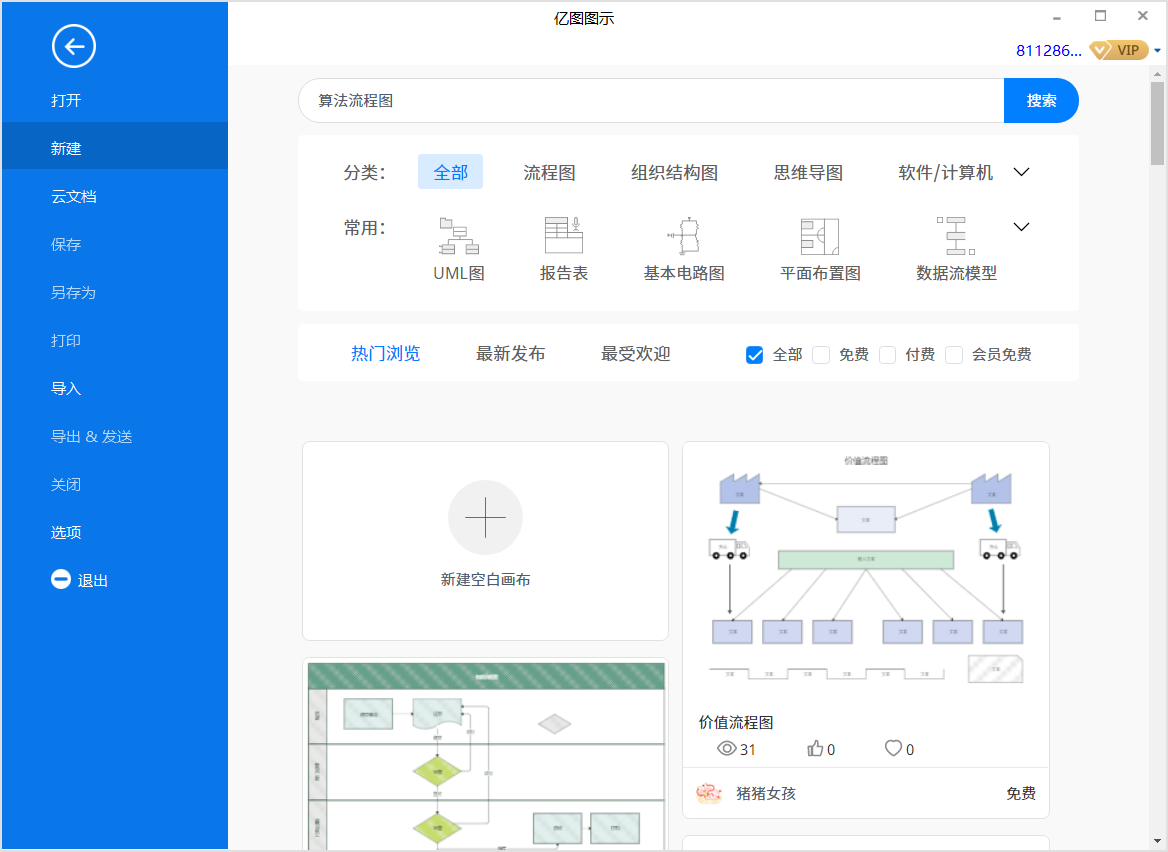This screenshot has height=852, width=1168.
Task: Check the 免费 filter checkbox
Action: (821, 355)
